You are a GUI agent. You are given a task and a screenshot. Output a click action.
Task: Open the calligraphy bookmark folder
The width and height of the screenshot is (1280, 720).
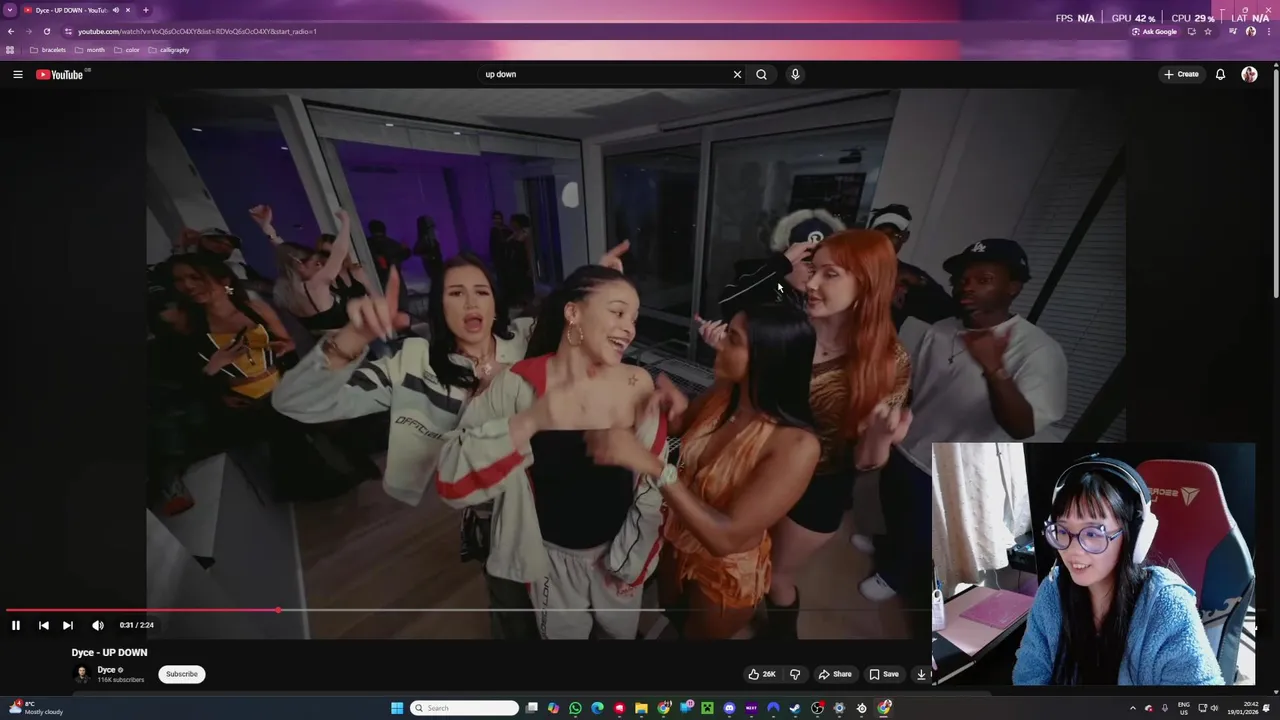[x=169, y=50]
